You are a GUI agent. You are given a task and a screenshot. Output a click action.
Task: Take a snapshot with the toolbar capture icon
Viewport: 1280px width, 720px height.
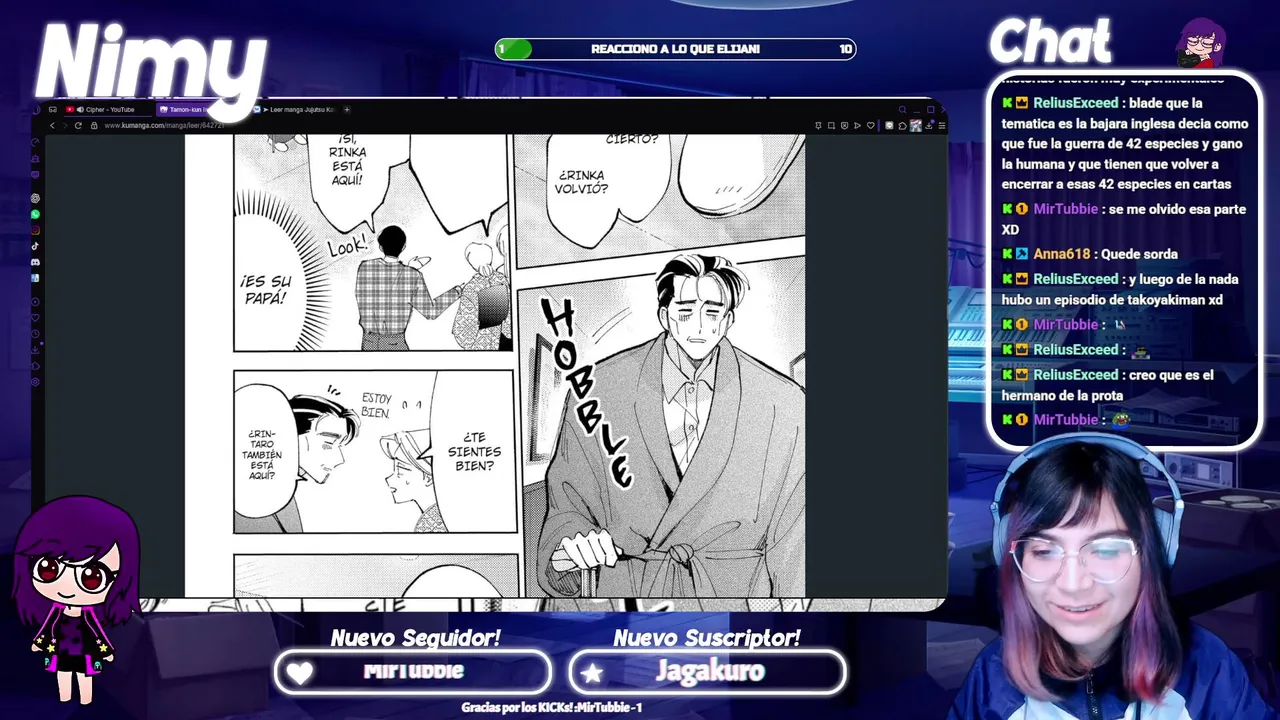[x=831, y=125]
